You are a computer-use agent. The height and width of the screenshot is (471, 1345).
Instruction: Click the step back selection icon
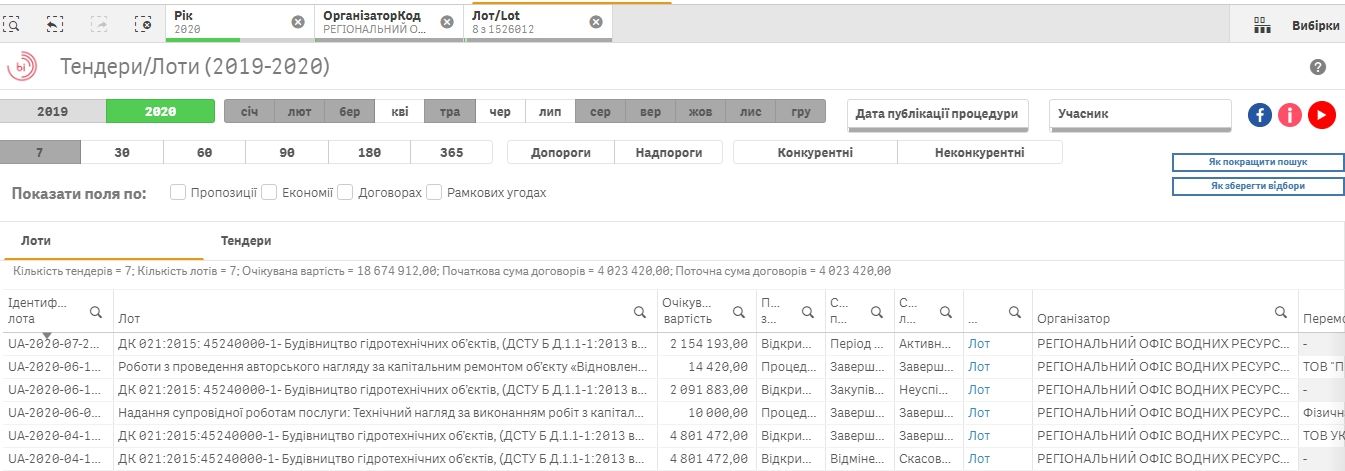click(55, 22)
